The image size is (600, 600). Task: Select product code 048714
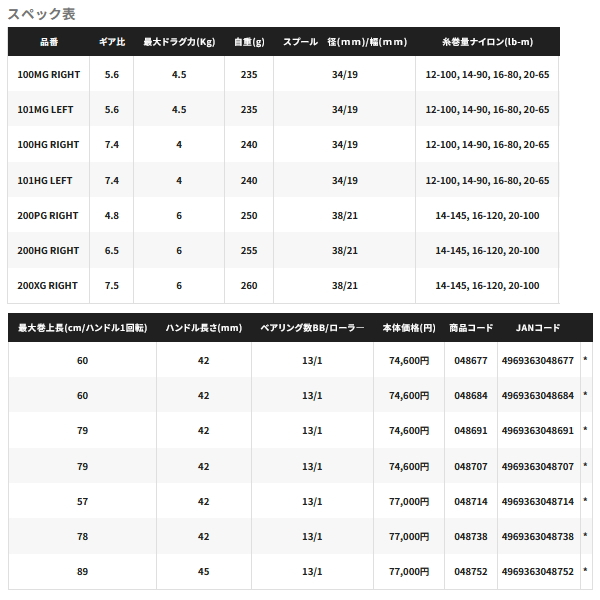coord(471,501)
